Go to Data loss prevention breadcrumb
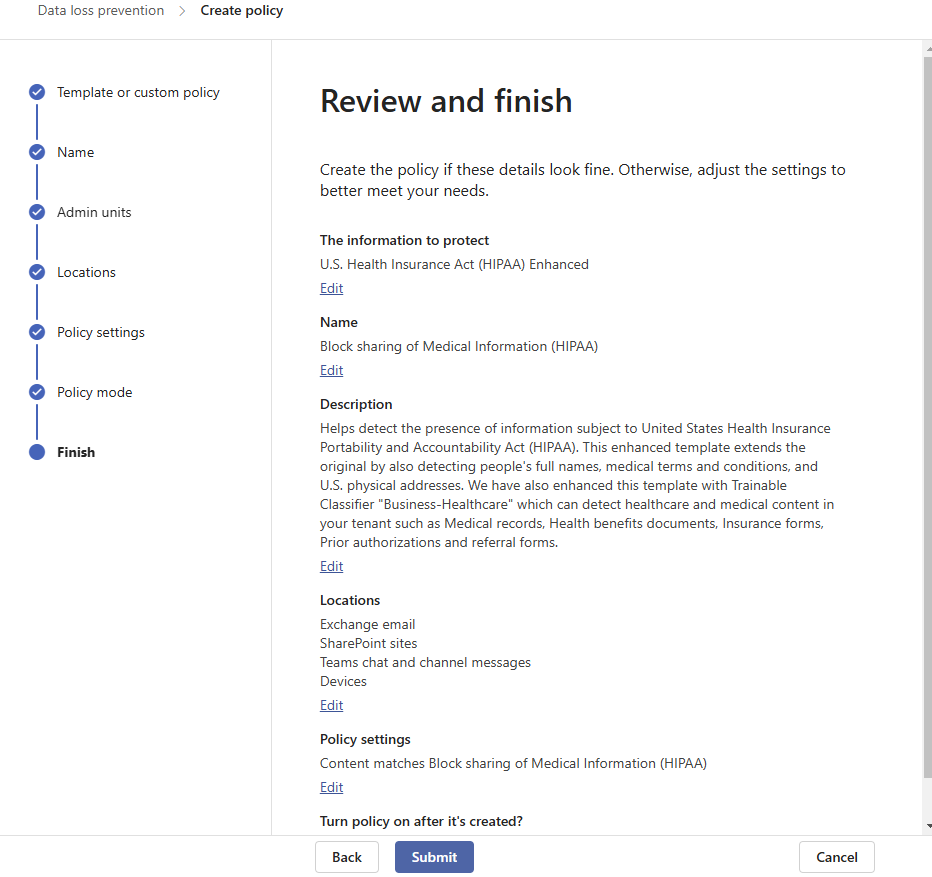Image resolution: width=932 pixels, height=877 pixels. point(101,11)
